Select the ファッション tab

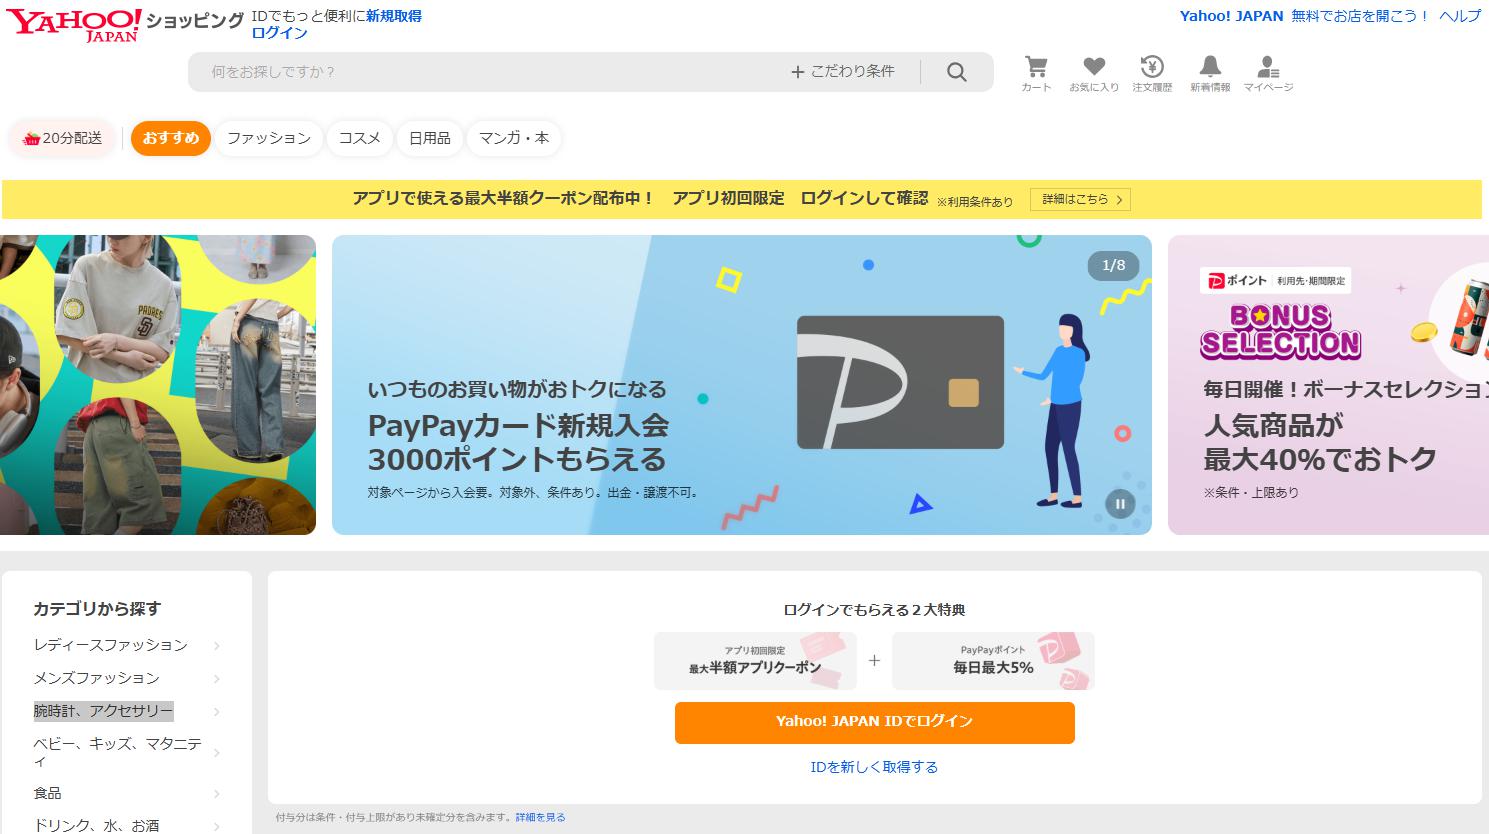[x=269, y=138]
